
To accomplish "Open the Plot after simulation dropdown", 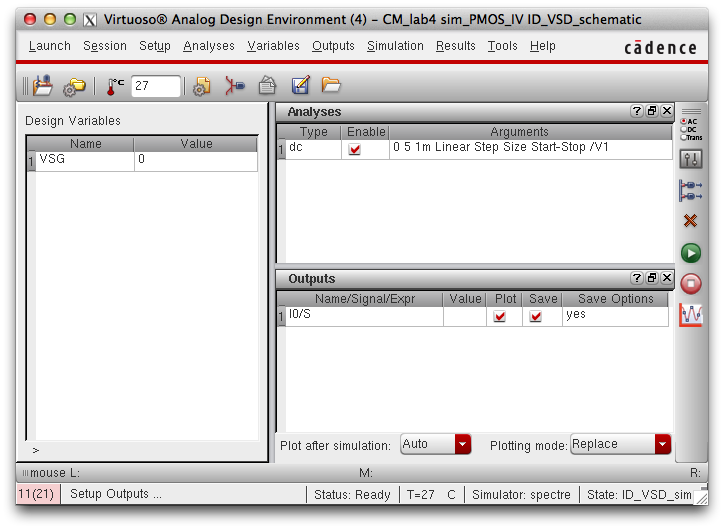I will tap(435, 444).
